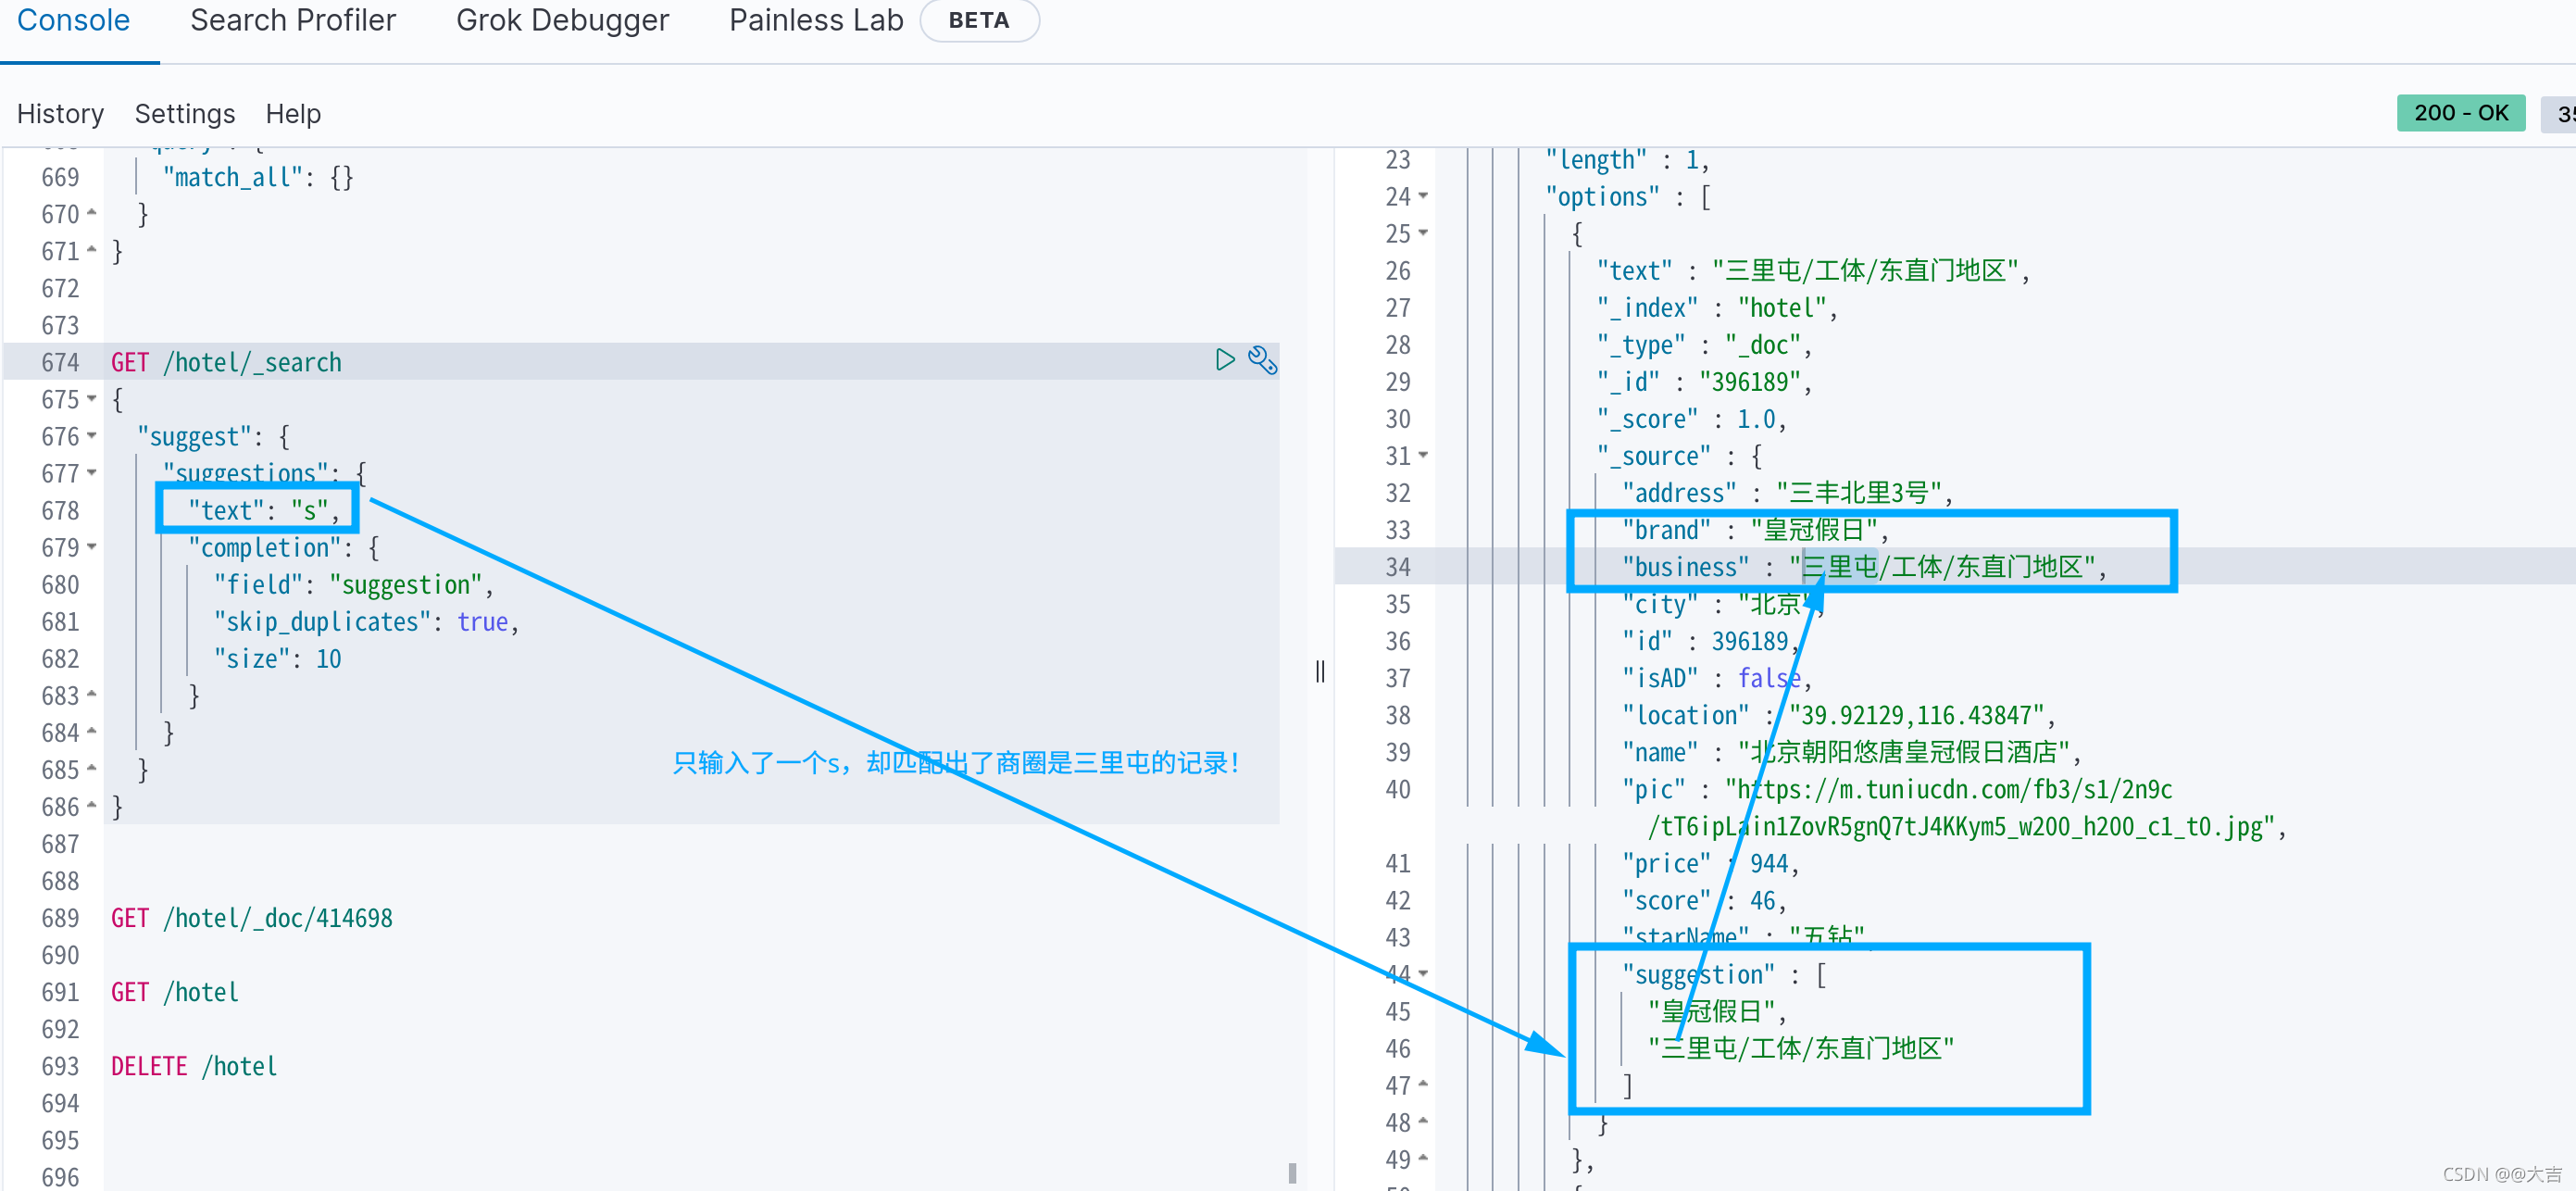
Task: Click the "_score" : 1.0 response line
Action: click(x=1692, y=418)
